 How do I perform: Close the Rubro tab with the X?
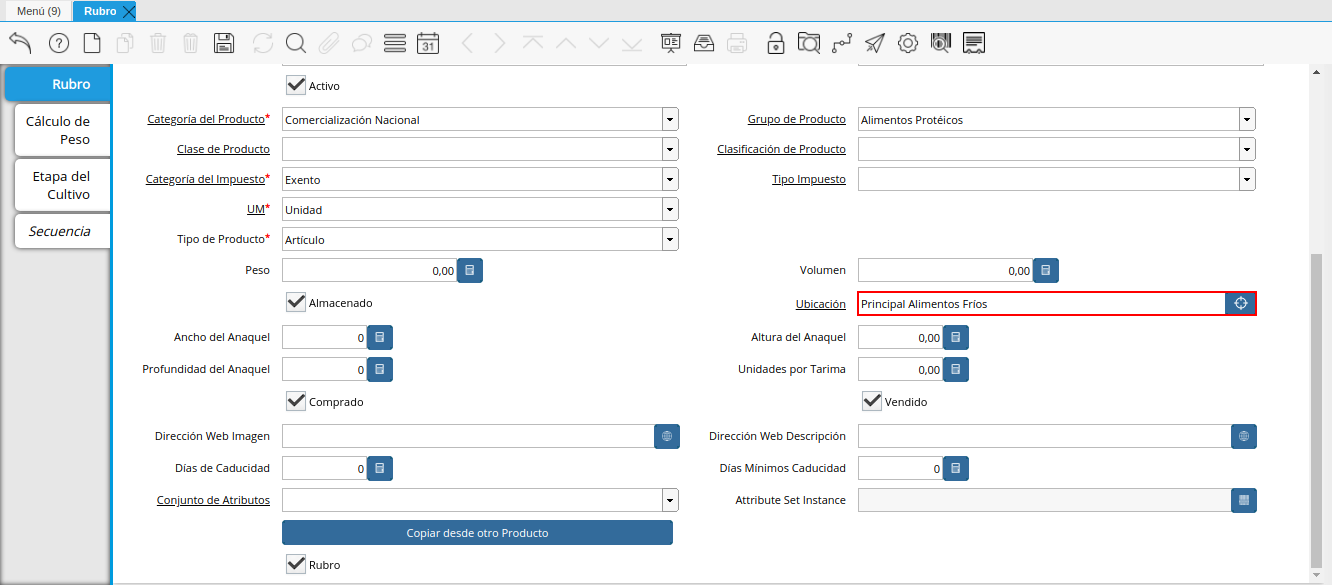pos(128,11)
